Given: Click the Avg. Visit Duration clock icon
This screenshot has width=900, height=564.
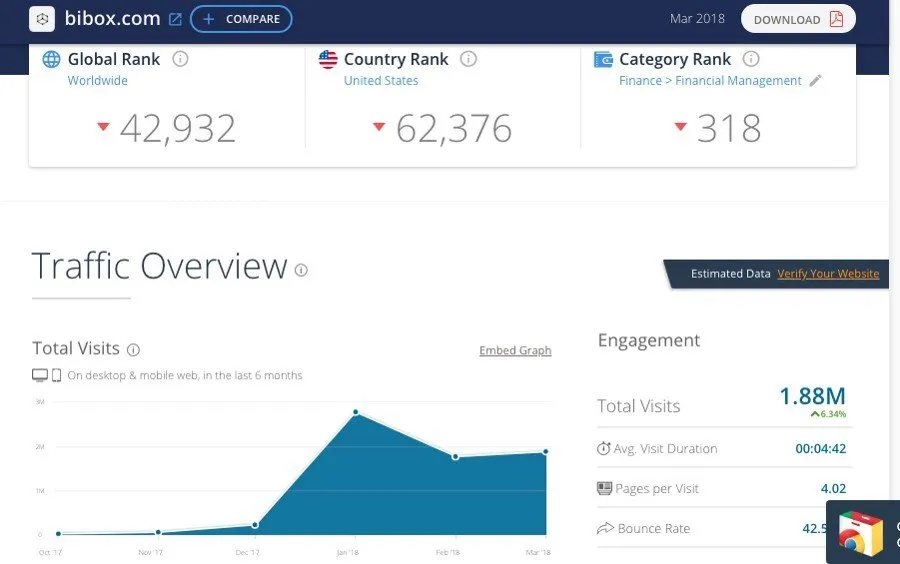Looking at the screenshot, I should point(603,448).
